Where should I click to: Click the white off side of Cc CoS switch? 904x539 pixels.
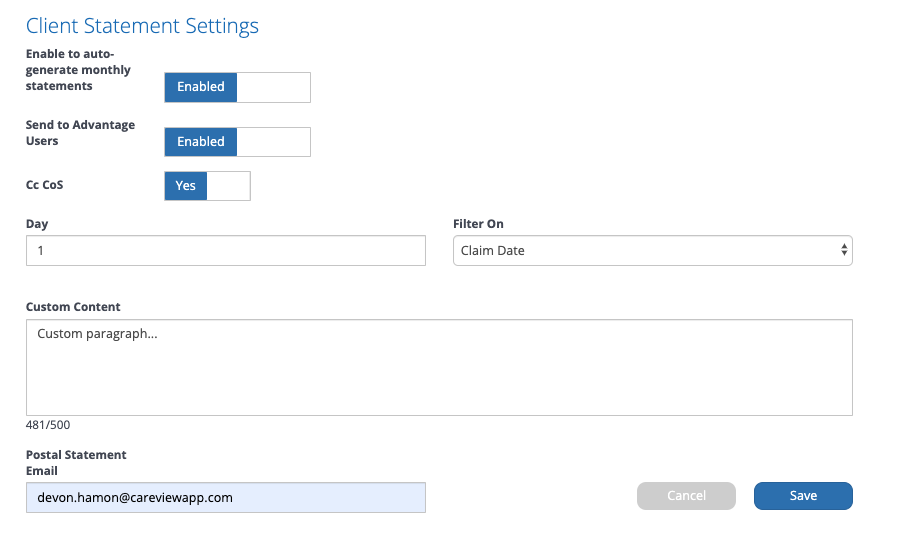coord(228,186)
